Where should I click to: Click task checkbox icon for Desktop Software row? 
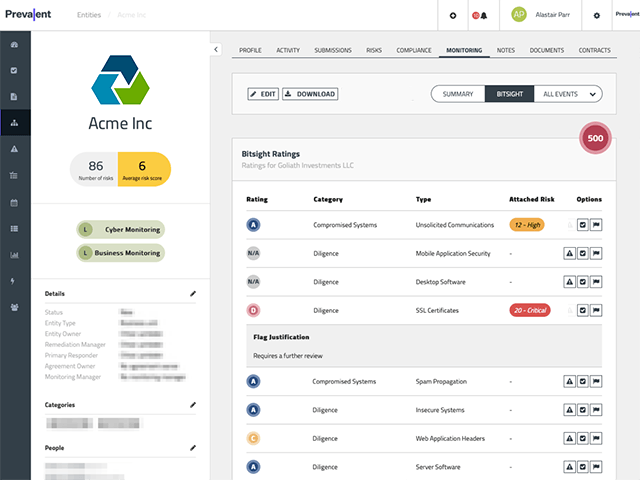582,282
